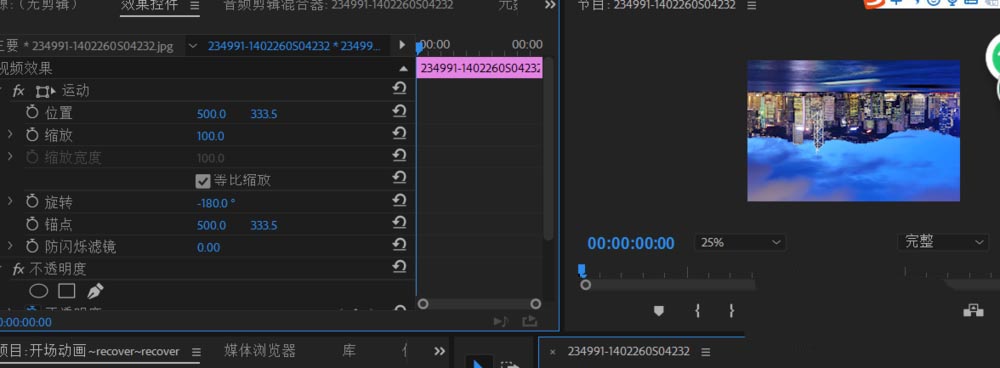1000x368 pixels.
Task: Click the export icon beside play-audio
Action: (529, 321)
